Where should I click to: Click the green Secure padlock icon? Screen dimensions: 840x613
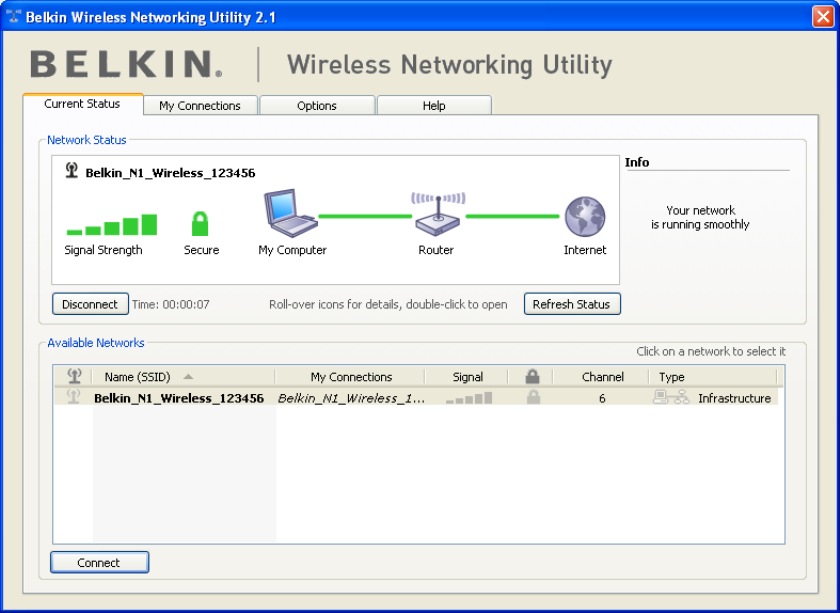(200, 223)
